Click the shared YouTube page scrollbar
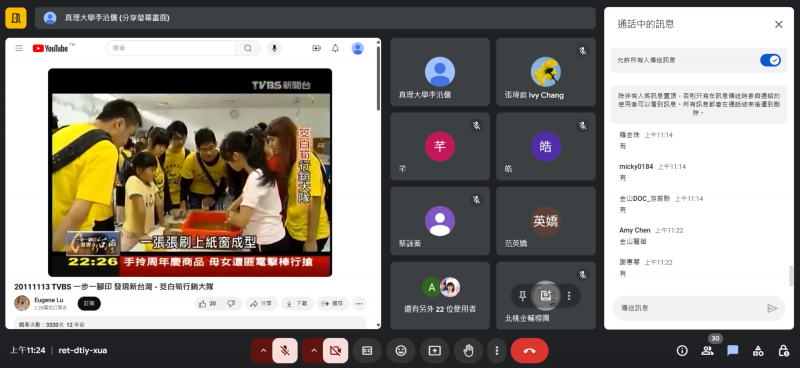The height and width of the screenshot is (368, 800). [378, 79]
